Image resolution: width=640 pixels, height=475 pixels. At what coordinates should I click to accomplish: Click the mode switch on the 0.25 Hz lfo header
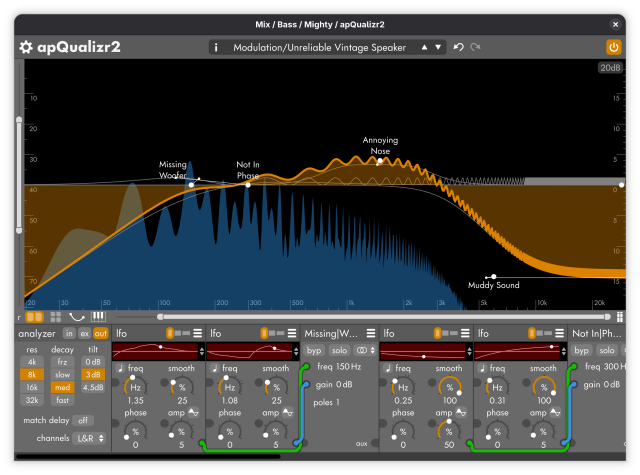tap(446, 333)
